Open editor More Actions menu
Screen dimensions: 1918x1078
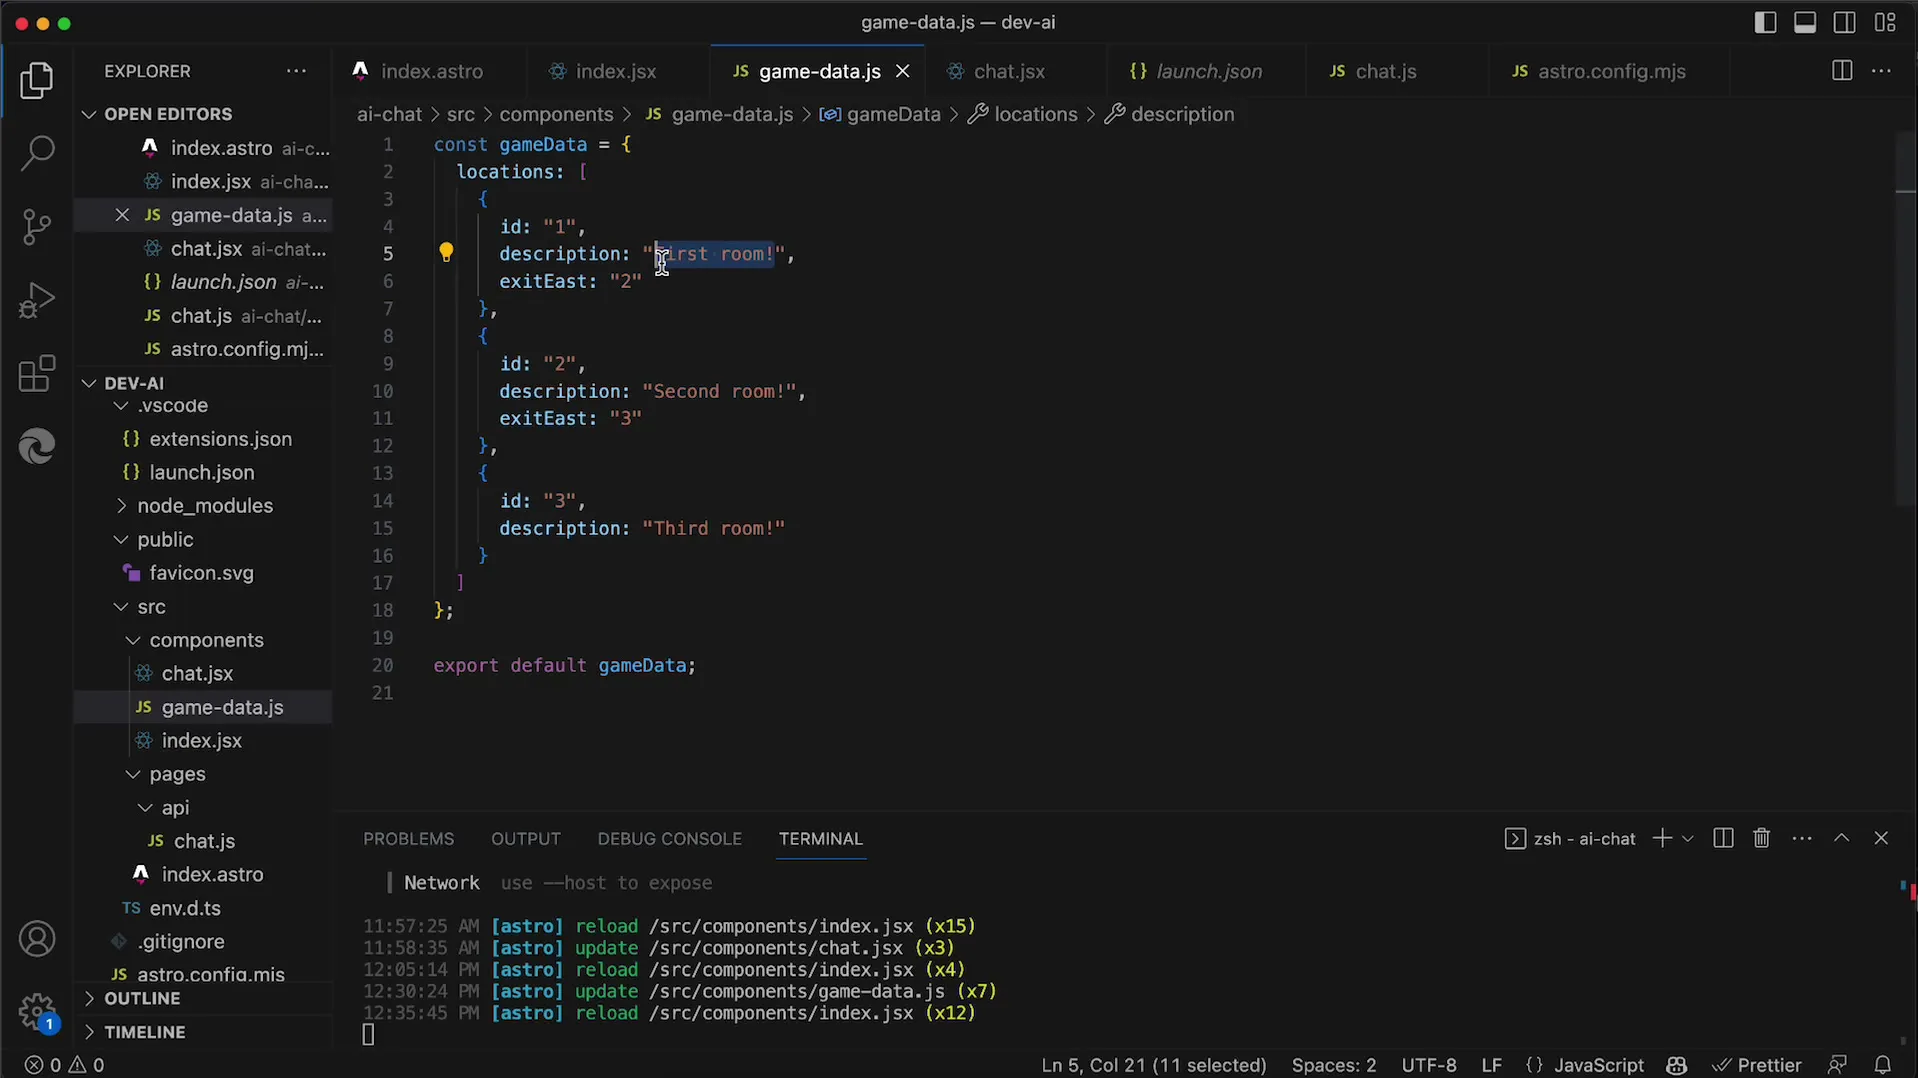(x=1881, y=71)
